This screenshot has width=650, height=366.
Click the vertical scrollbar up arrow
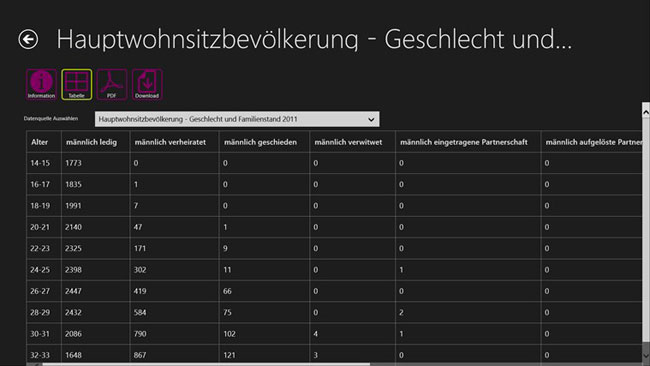coord(646,111)
